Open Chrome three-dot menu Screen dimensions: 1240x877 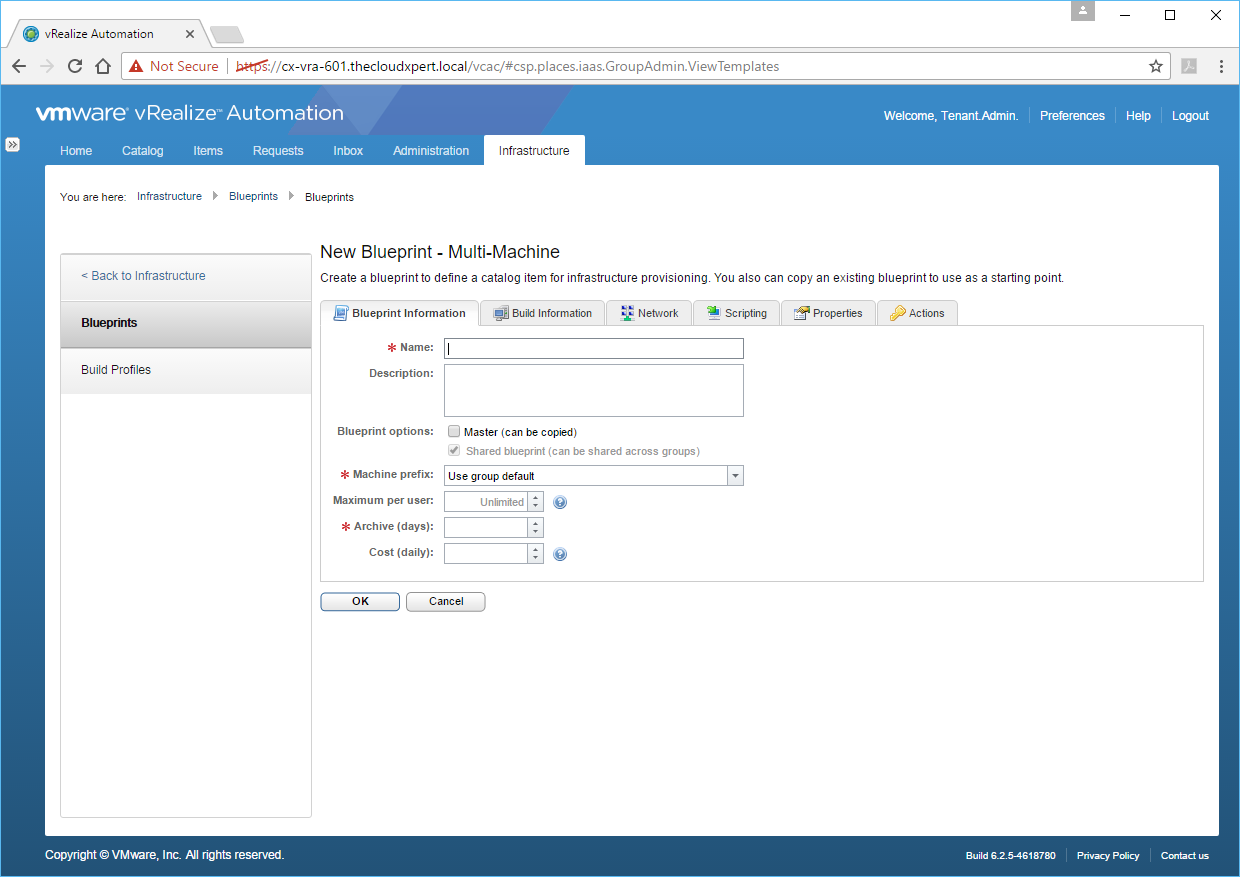(x=1221, y=66)
